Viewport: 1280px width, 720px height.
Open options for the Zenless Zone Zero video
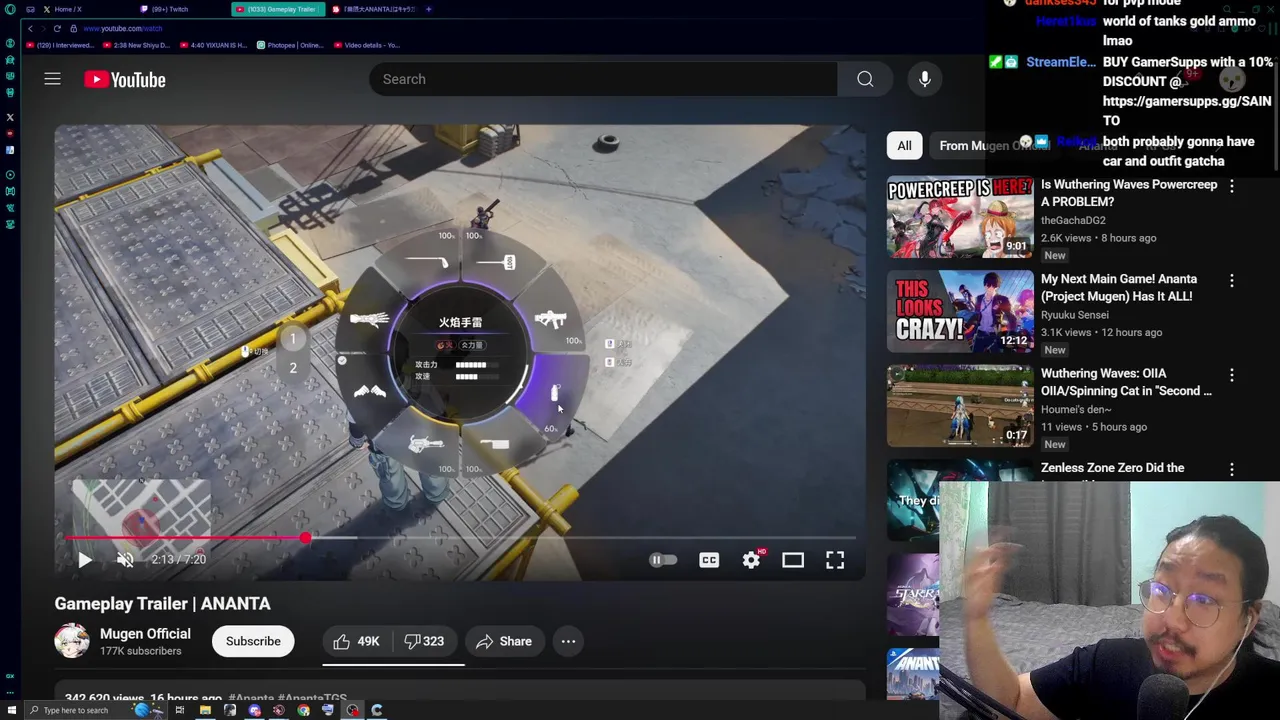[x=1232, y=469]
